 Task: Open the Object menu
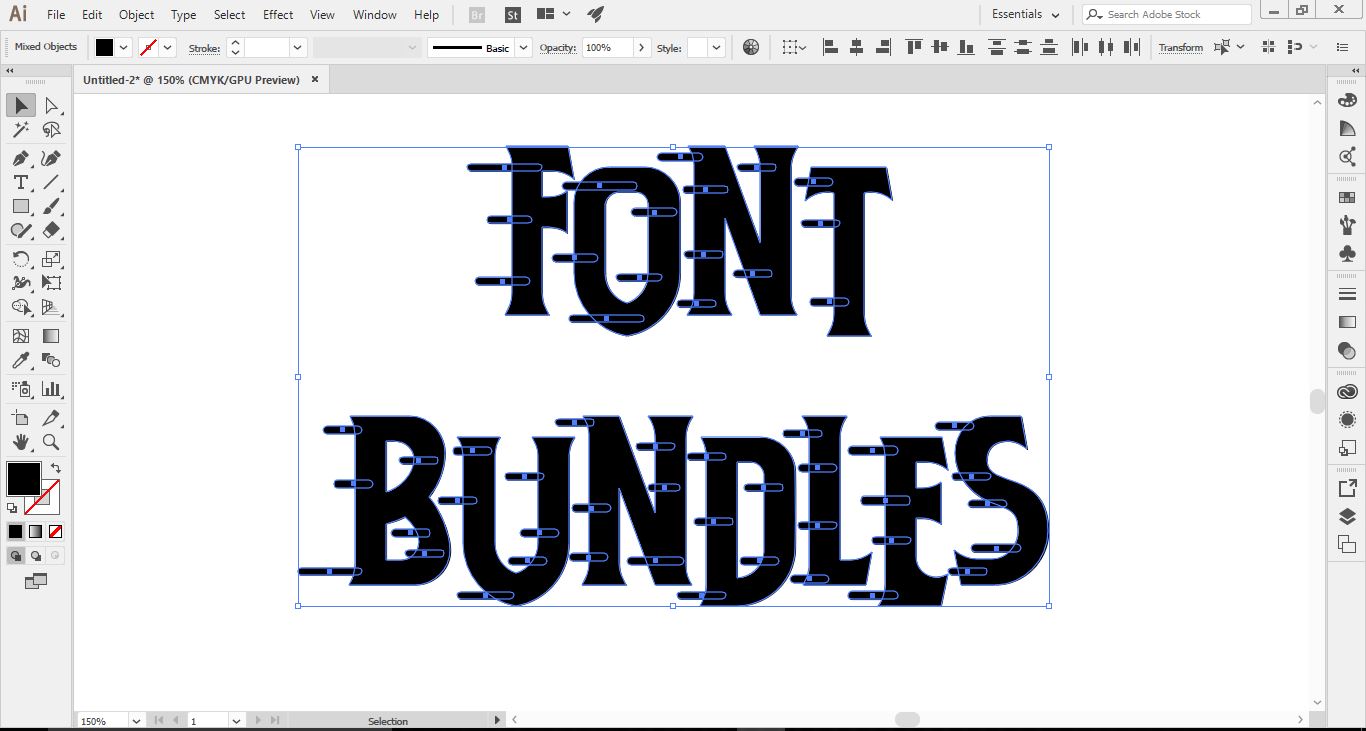137,15
